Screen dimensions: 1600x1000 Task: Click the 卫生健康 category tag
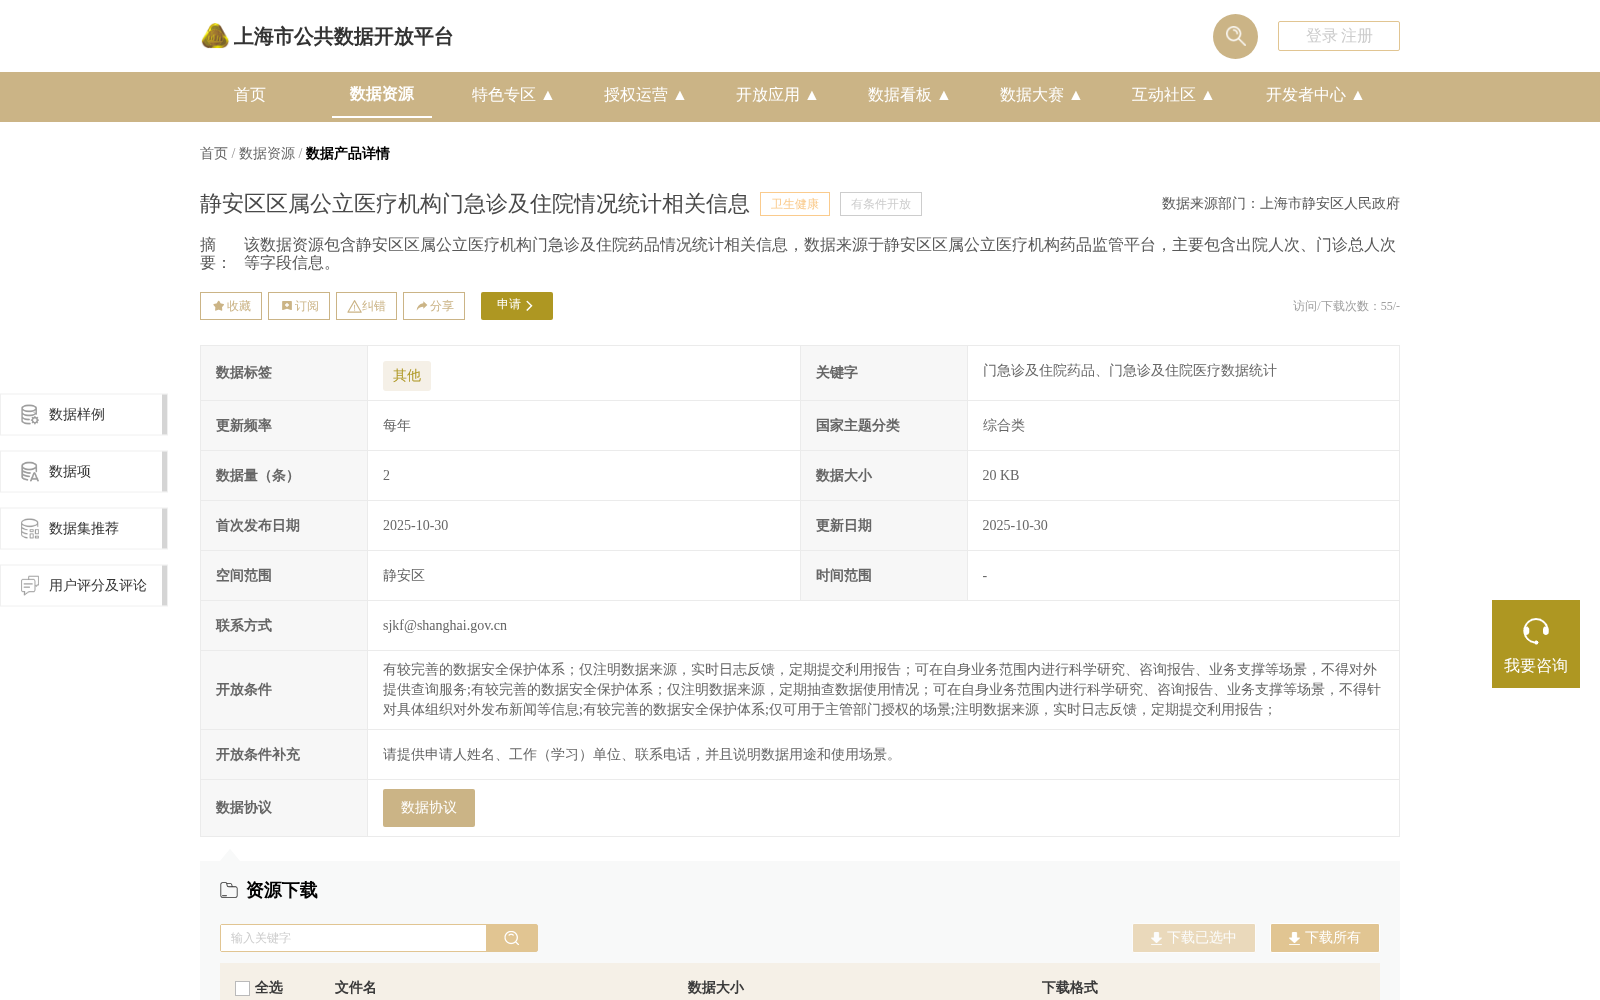[795, 204]
